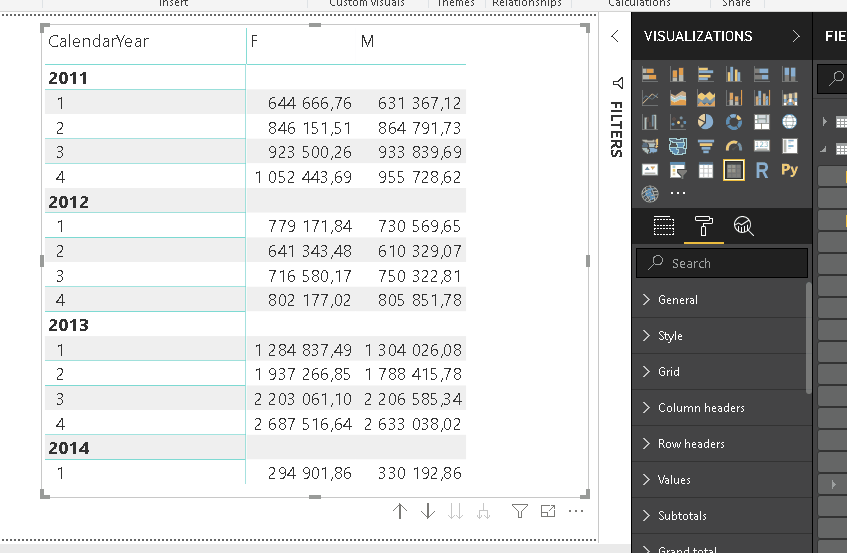Select the Card visual
Viewport: 847px width, 553px height.
click(x=762, y=146)
